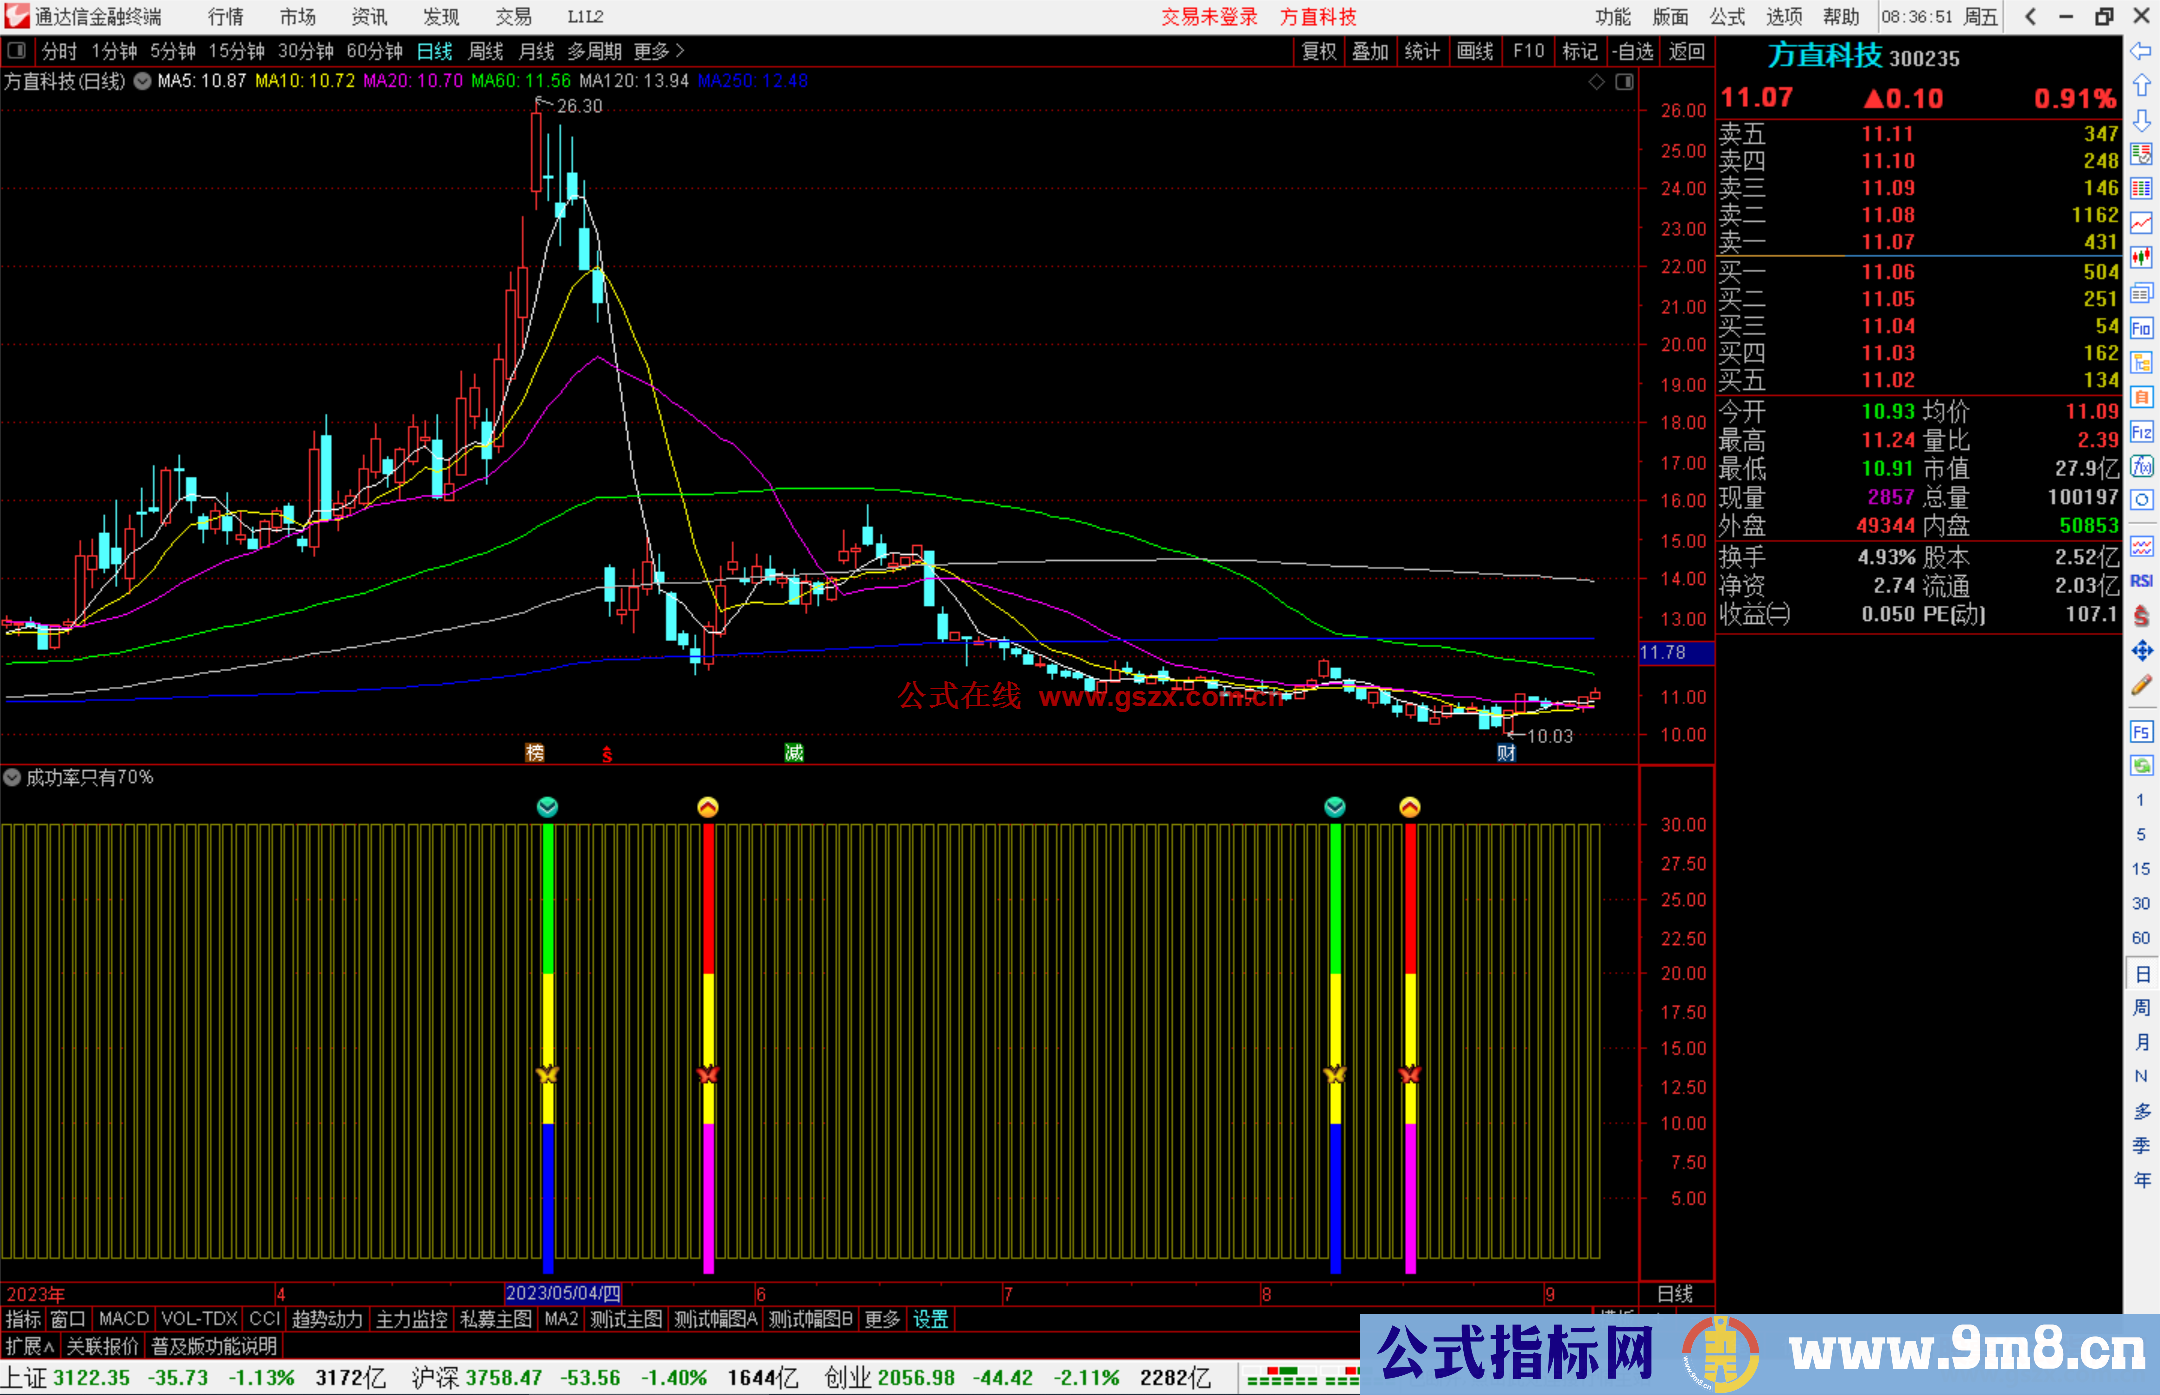Click the panel layout icon left of 分时
This screenshot has height=1395, width=2160.
[17, 50]
